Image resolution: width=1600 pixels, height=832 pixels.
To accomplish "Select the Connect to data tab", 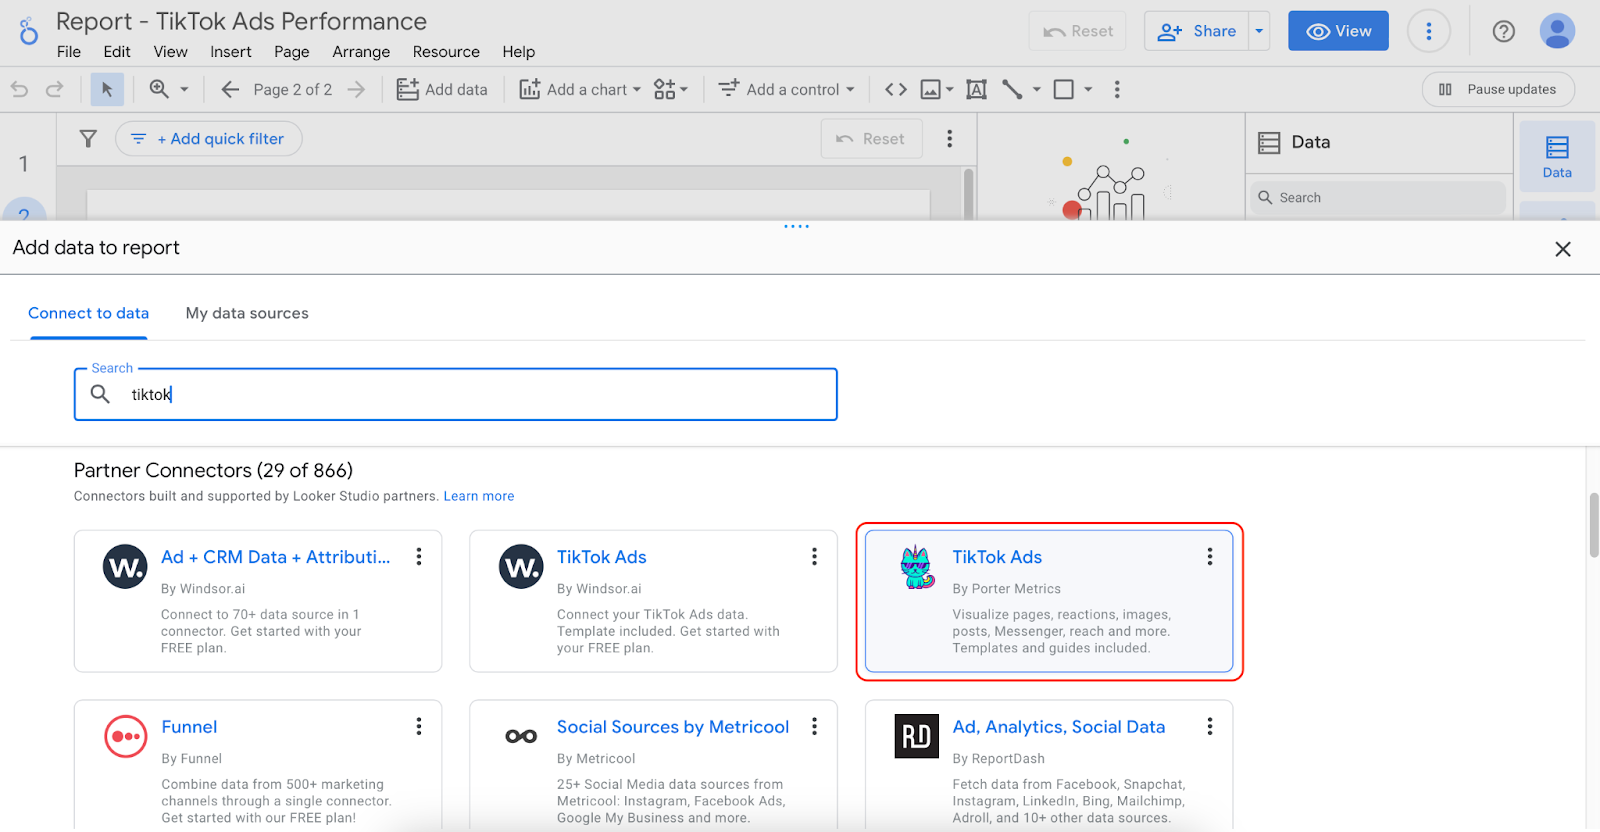I will [x=88, y=313].
